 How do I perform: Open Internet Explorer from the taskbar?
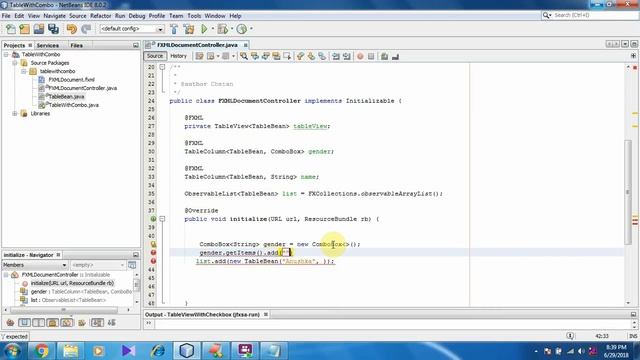(158, 351)
